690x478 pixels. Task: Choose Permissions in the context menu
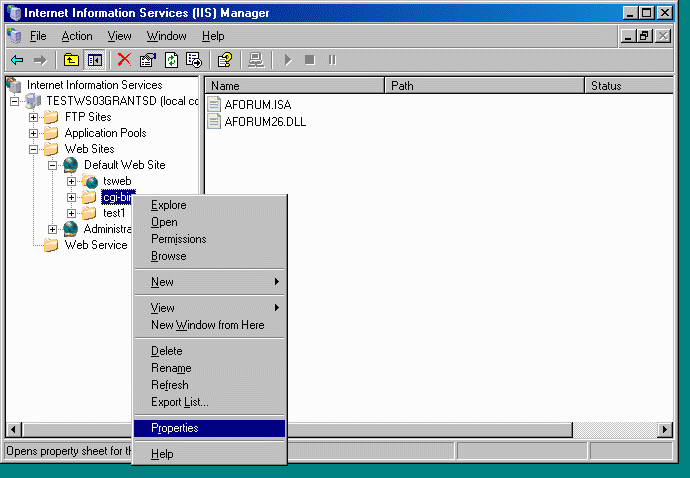coord(209,239)
